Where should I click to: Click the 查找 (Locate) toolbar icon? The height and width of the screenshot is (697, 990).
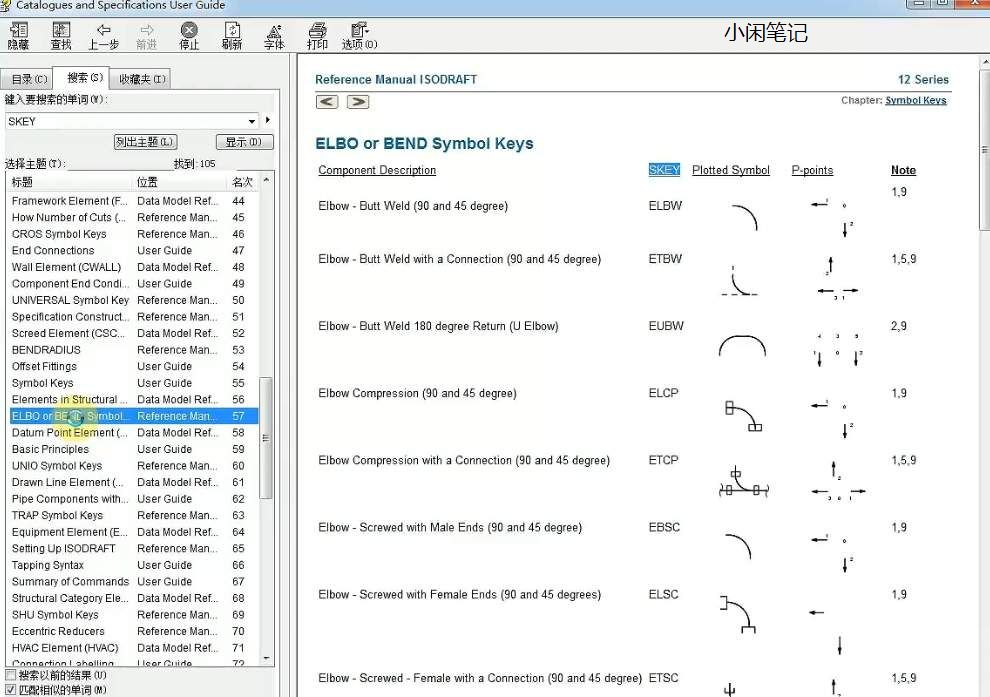60,36
